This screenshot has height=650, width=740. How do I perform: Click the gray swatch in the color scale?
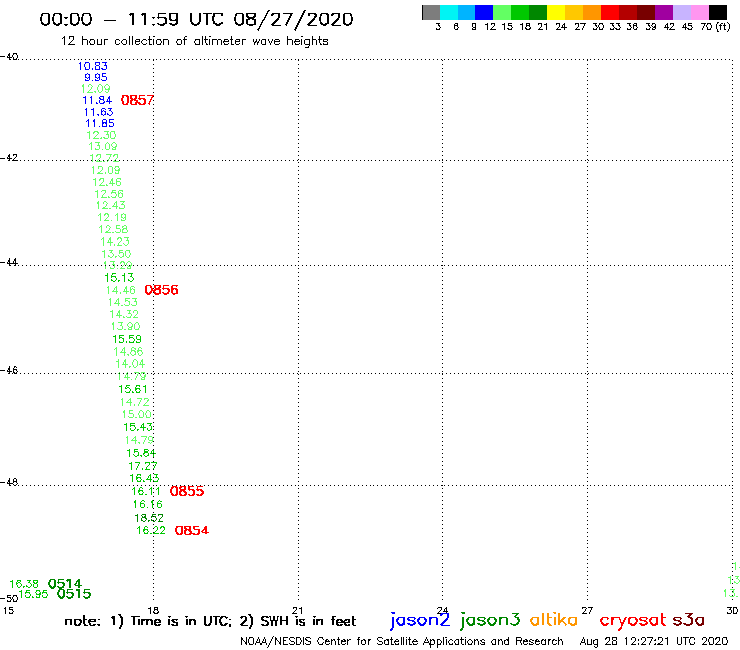tap(431, 12)
